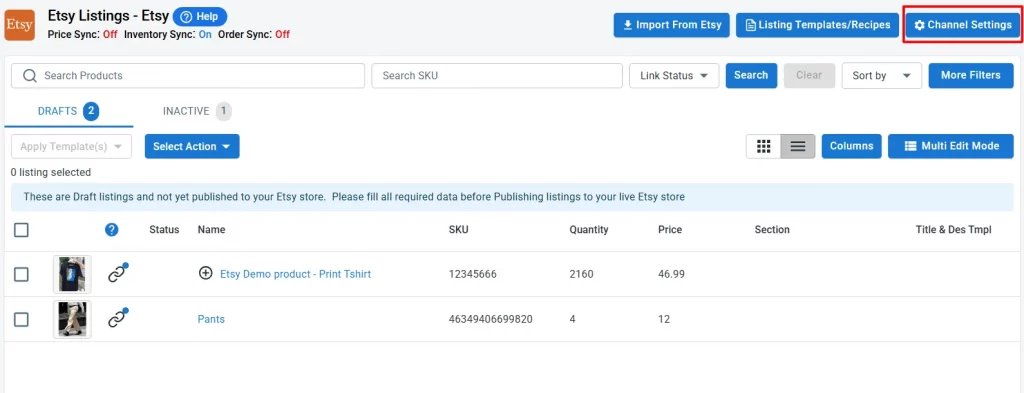Viewport: 1024px width, 393px height.
Task: Click the blue Search button
Action: (751, 75)
